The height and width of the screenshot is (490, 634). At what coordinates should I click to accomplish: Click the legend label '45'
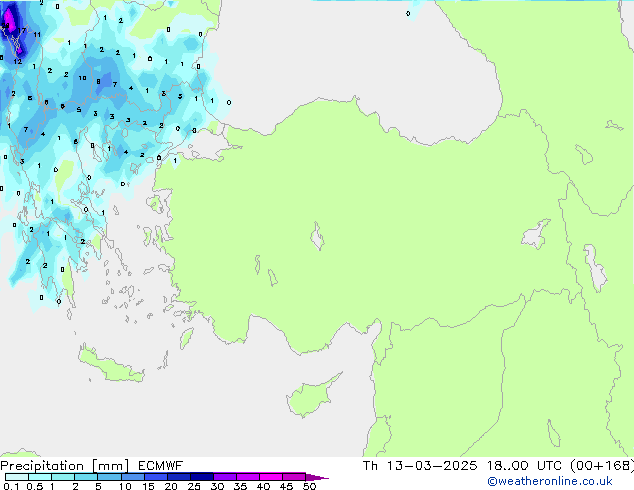(x=286, y=486)
